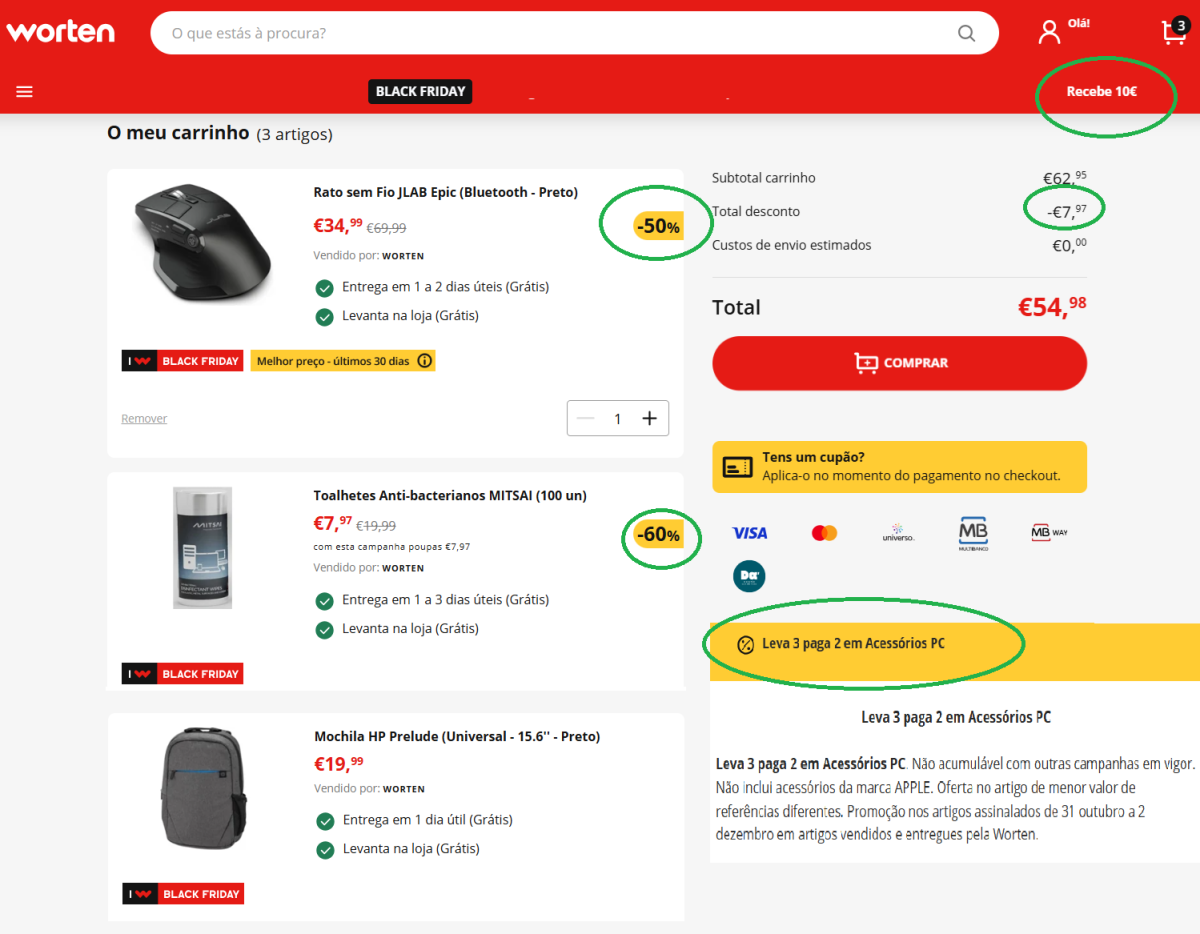The width and height of the screenshot is (1200, 934).
Task: Open the user account icon
Action: tap(1049, 32)
